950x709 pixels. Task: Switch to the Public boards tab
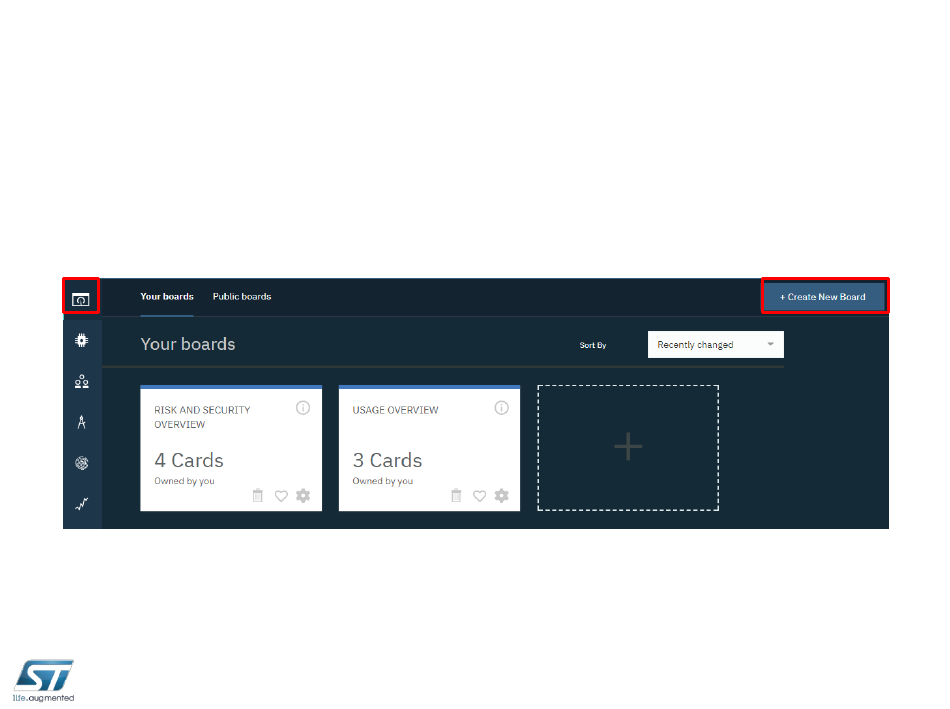pos(242,297)
